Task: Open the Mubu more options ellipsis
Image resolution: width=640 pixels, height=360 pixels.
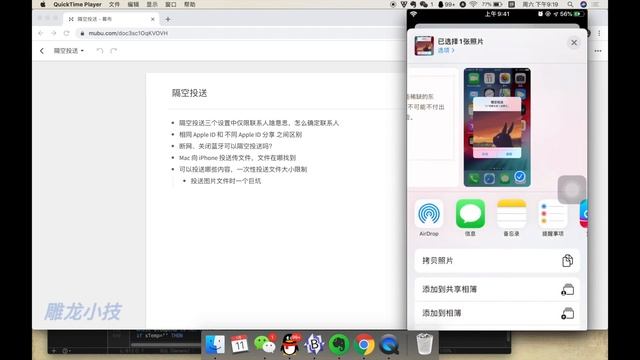Action: (x=598, y=51)
